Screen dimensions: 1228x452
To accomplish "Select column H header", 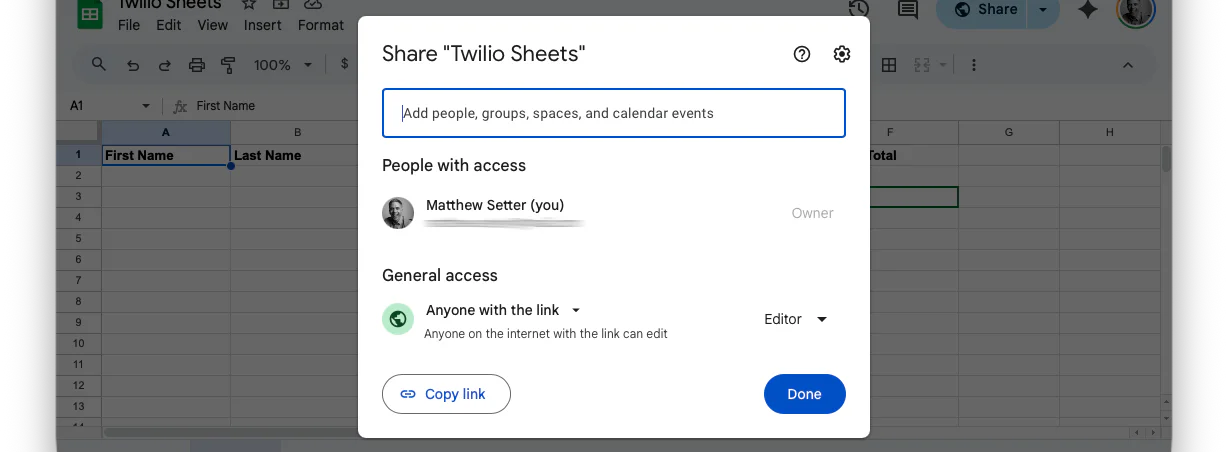I will (x=1110, y=132).
